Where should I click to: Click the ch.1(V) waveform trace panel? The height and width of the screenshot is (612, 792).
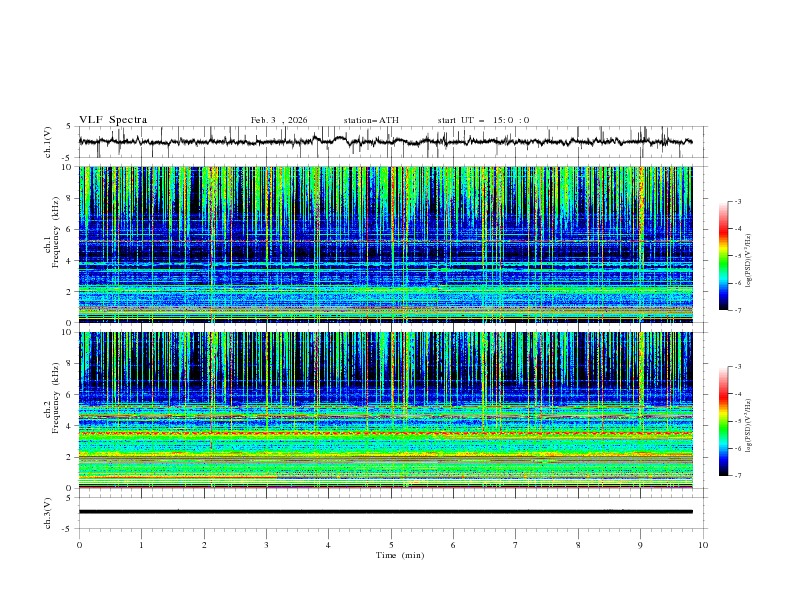390,142
